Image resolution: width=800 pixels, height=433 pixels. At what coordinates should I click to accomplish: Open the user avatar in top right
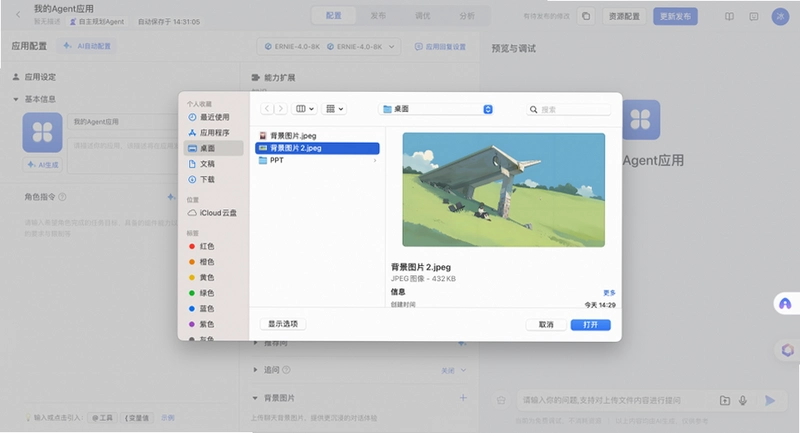pyautogui.click(x=780, y=16)
